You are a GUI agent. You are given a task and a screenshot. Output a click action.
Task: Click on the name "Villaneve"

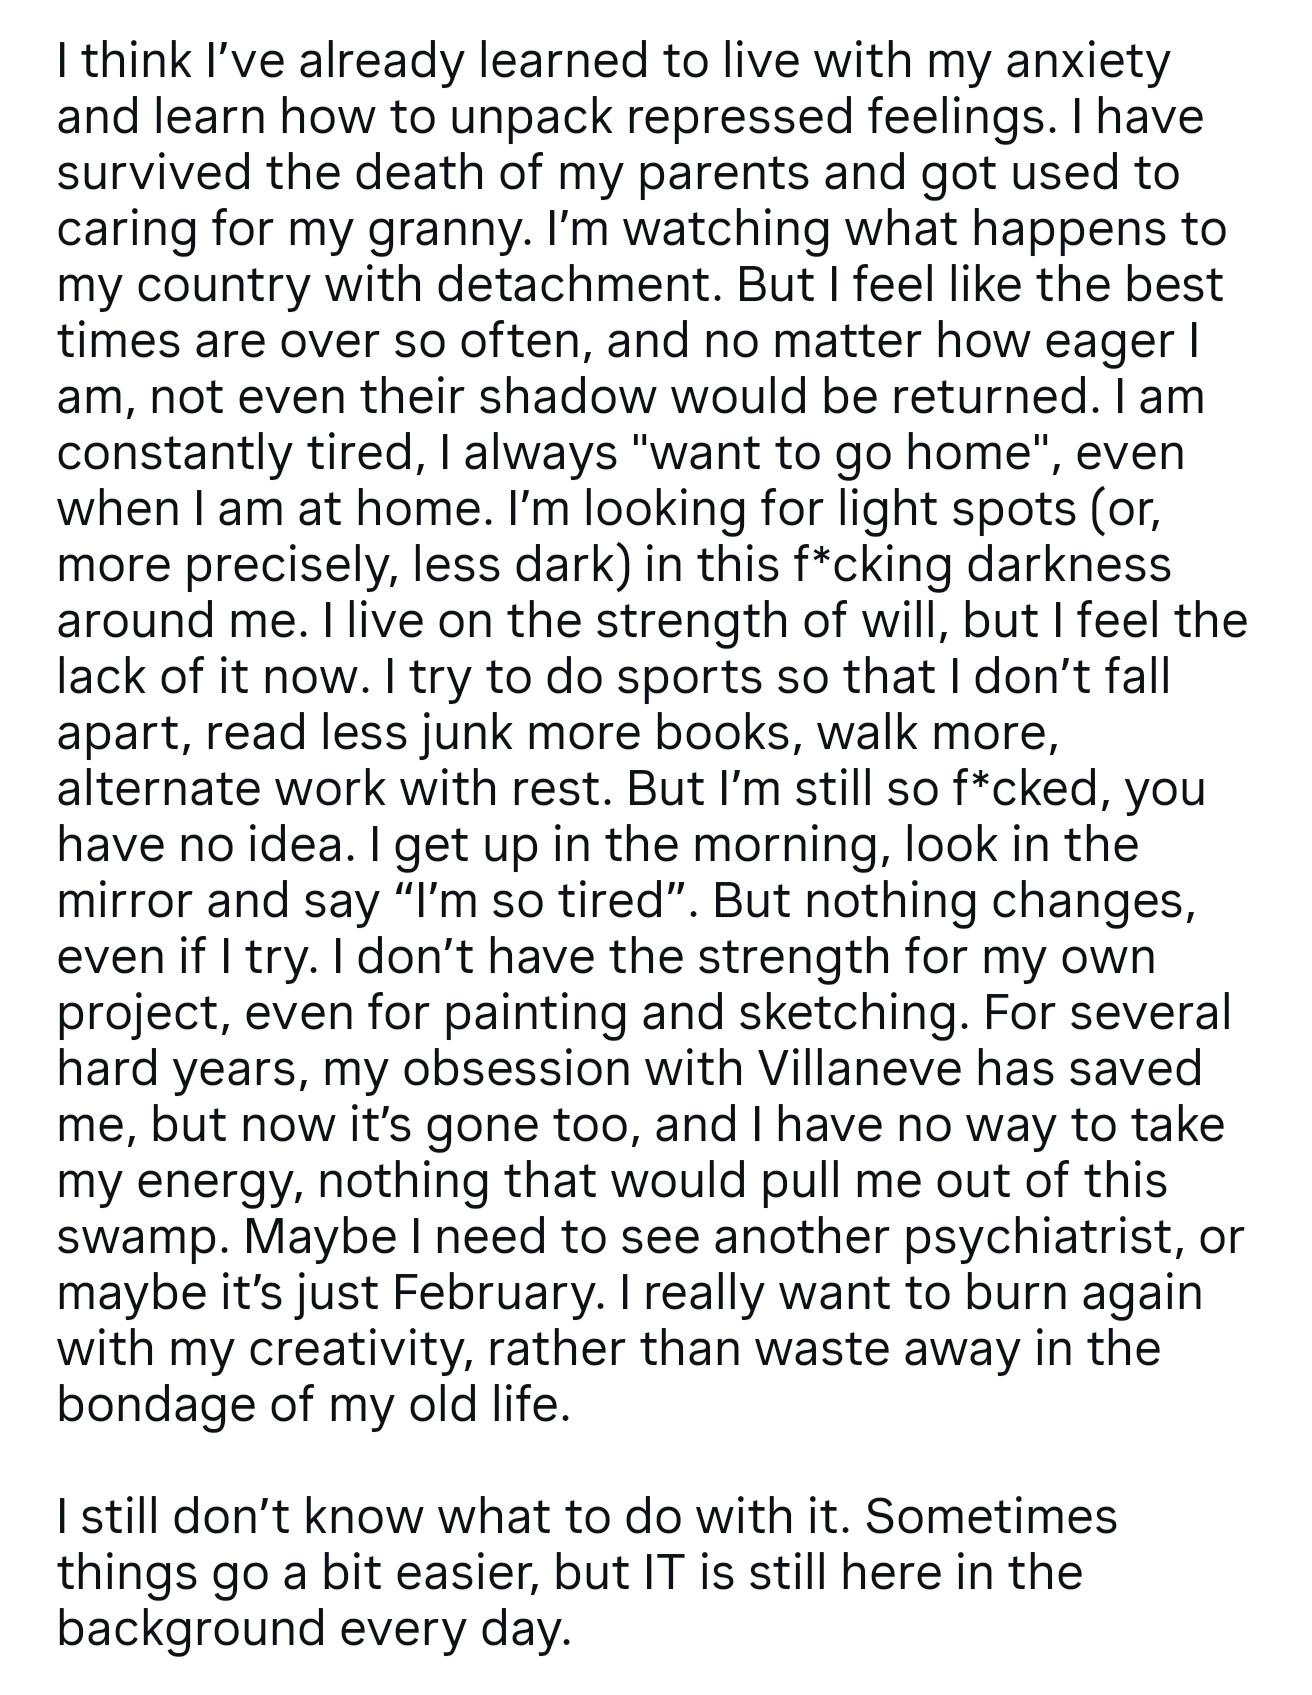coord(862,1070)
